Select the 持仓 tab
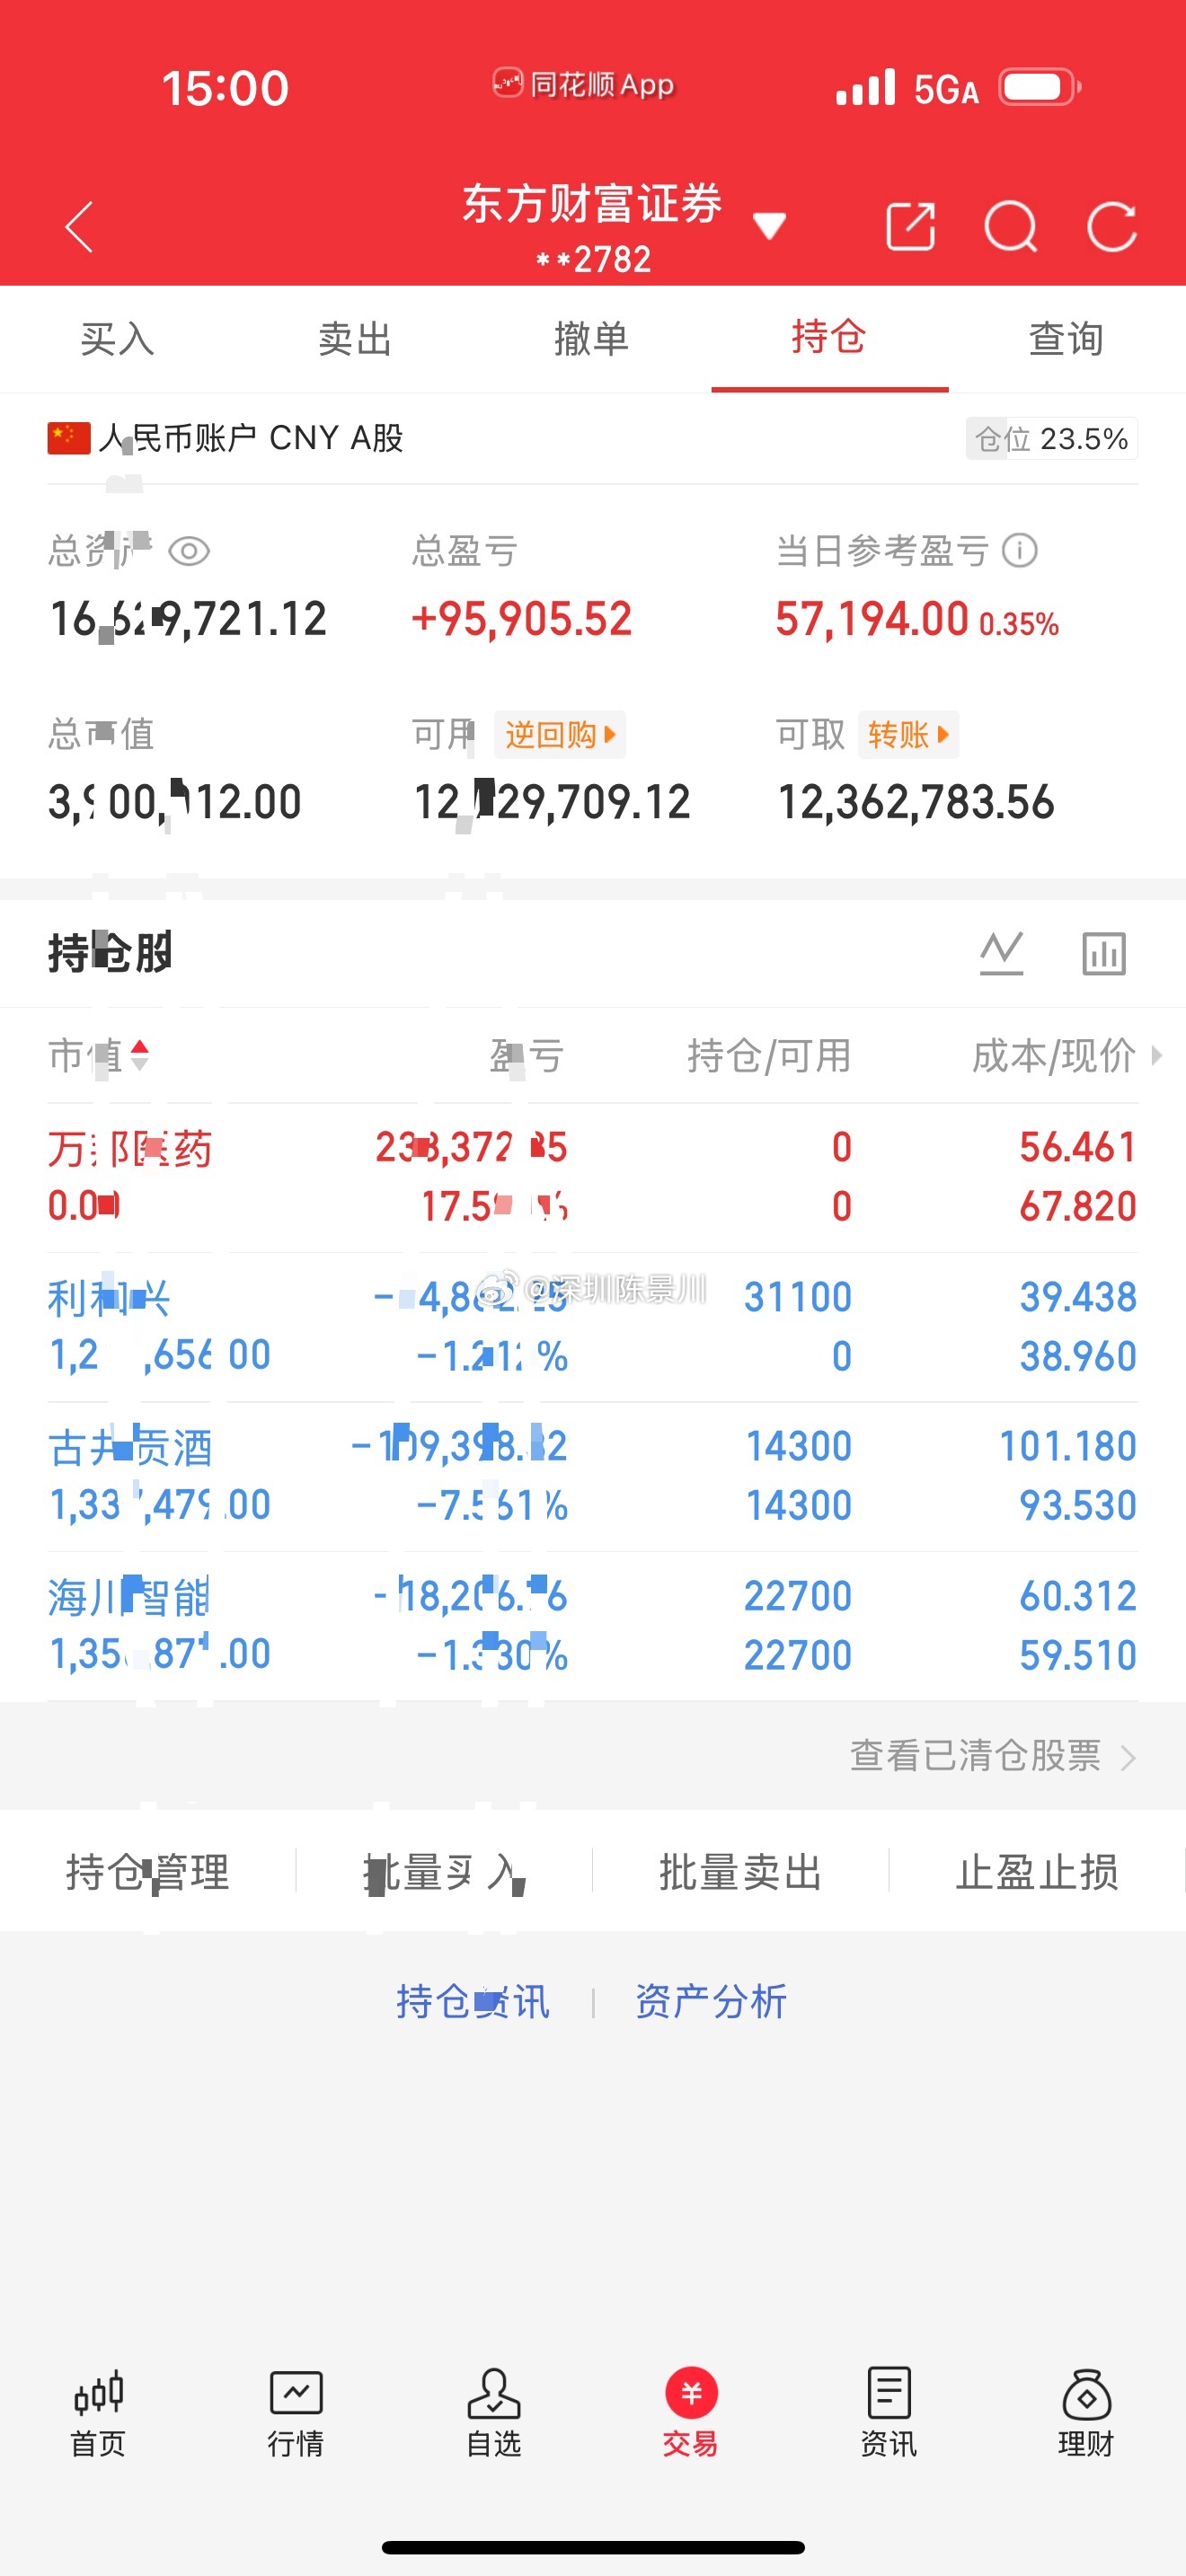This screenshot has height=2576, width=1186. [x=829, y=337]
